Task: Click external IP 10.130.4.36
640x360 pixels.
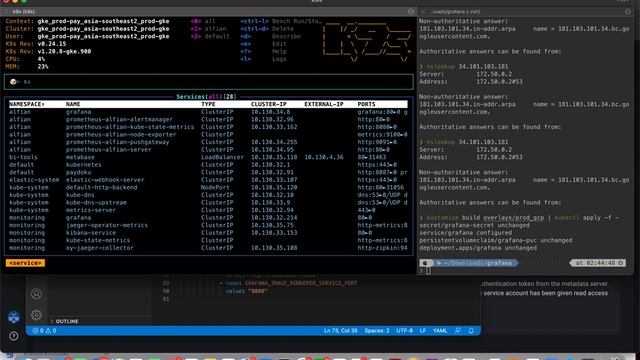Action: 324,157
